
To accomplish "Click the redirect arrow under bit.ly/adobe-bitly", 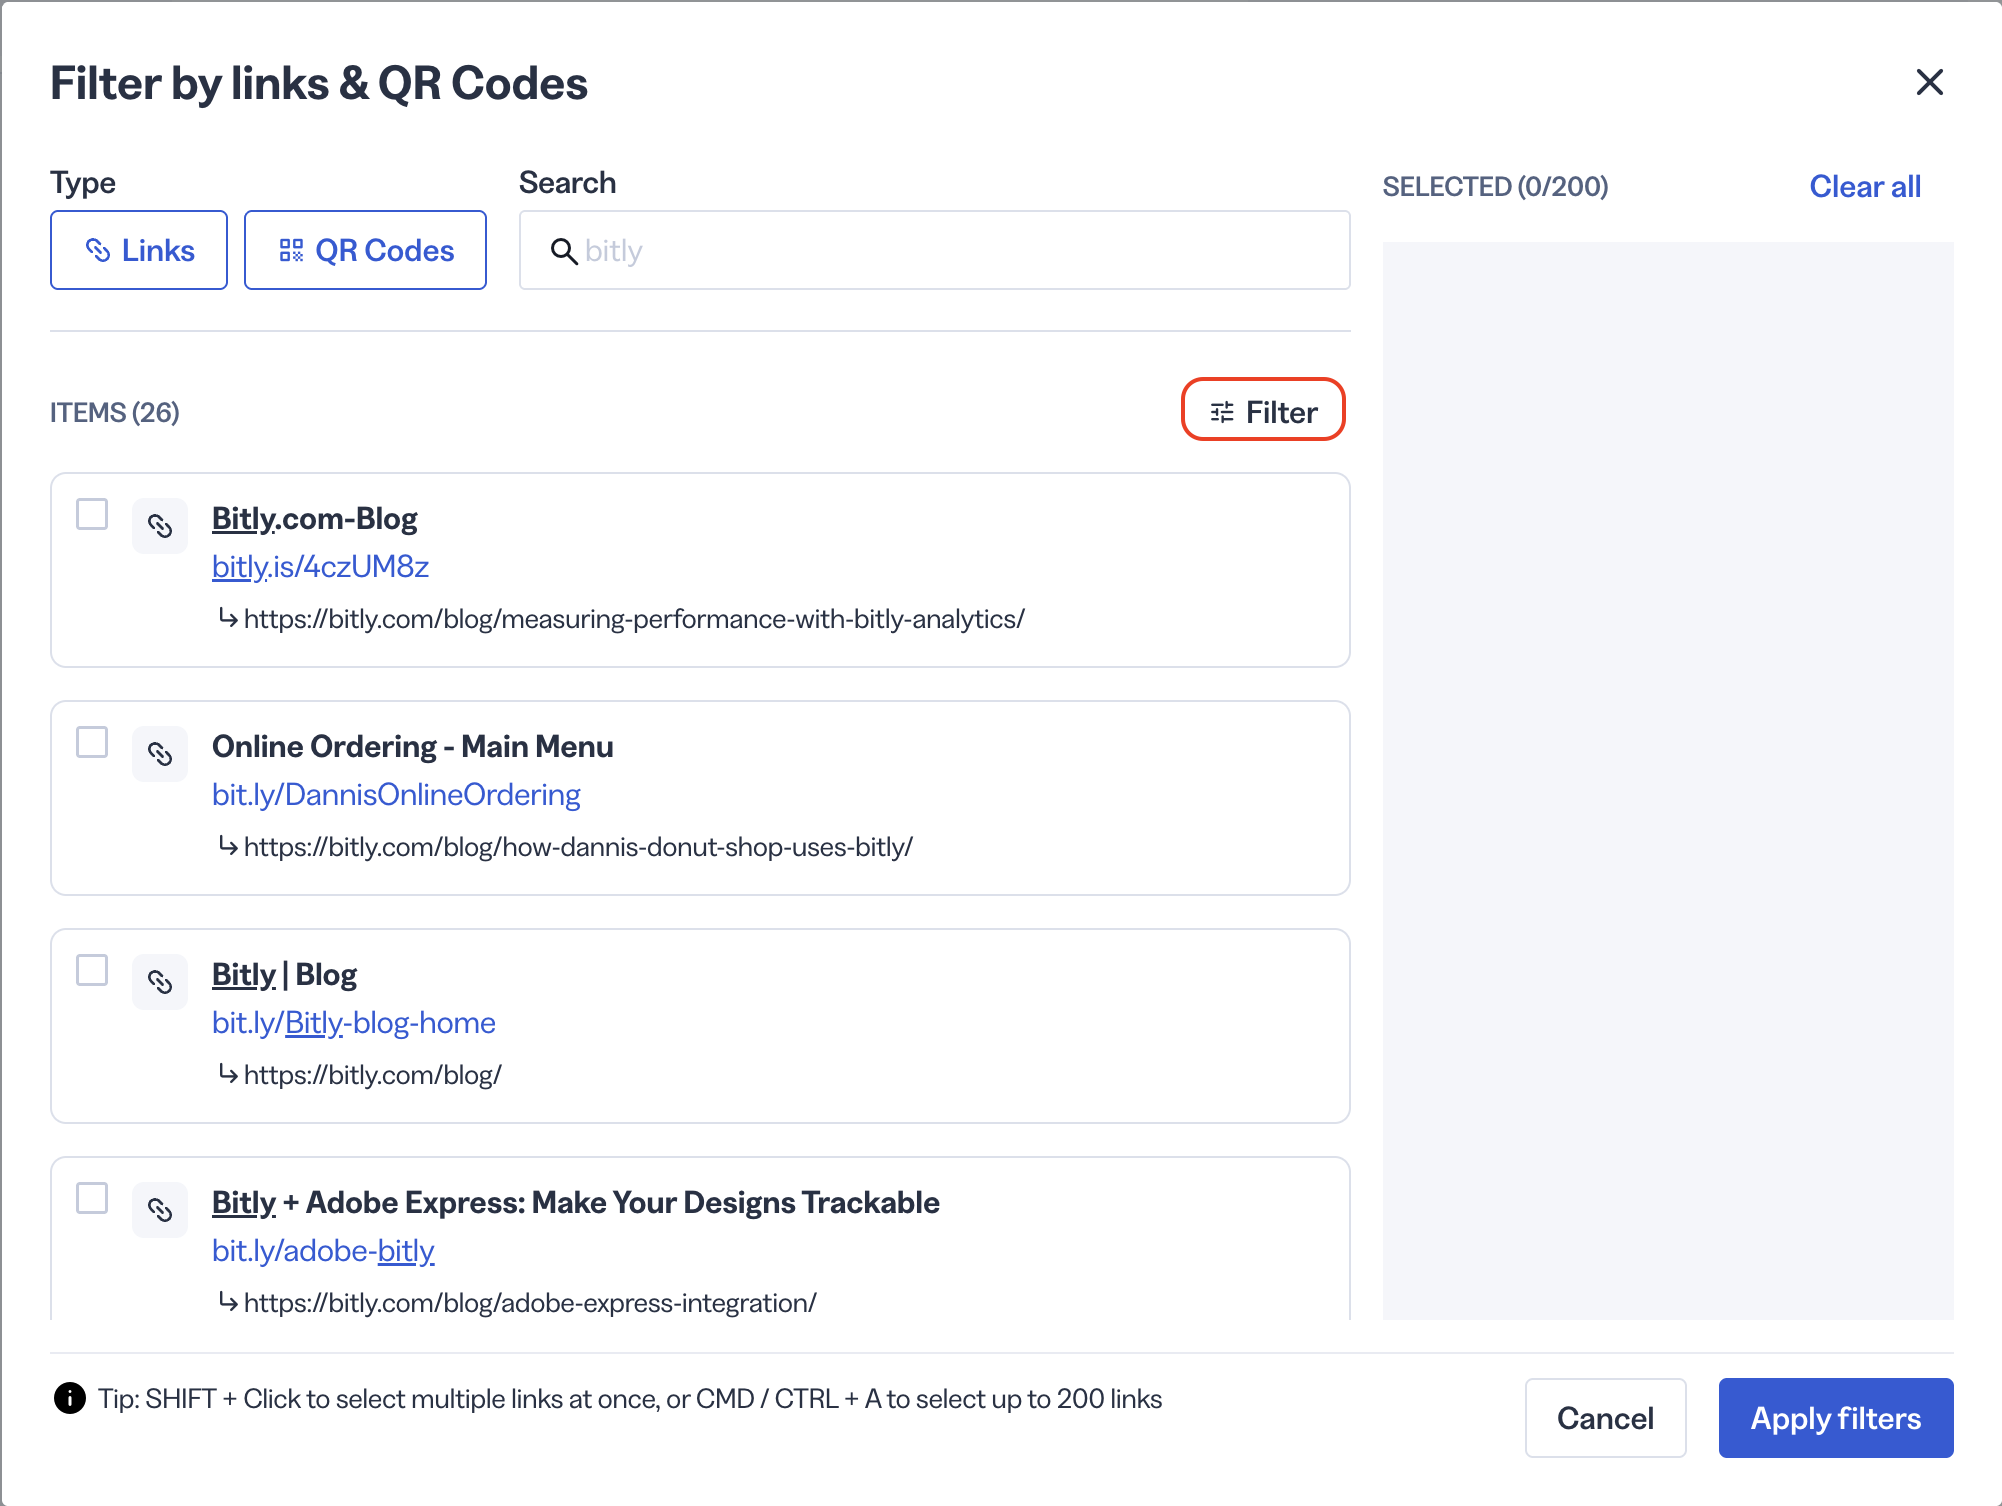I will click(x=228, y=1303).
